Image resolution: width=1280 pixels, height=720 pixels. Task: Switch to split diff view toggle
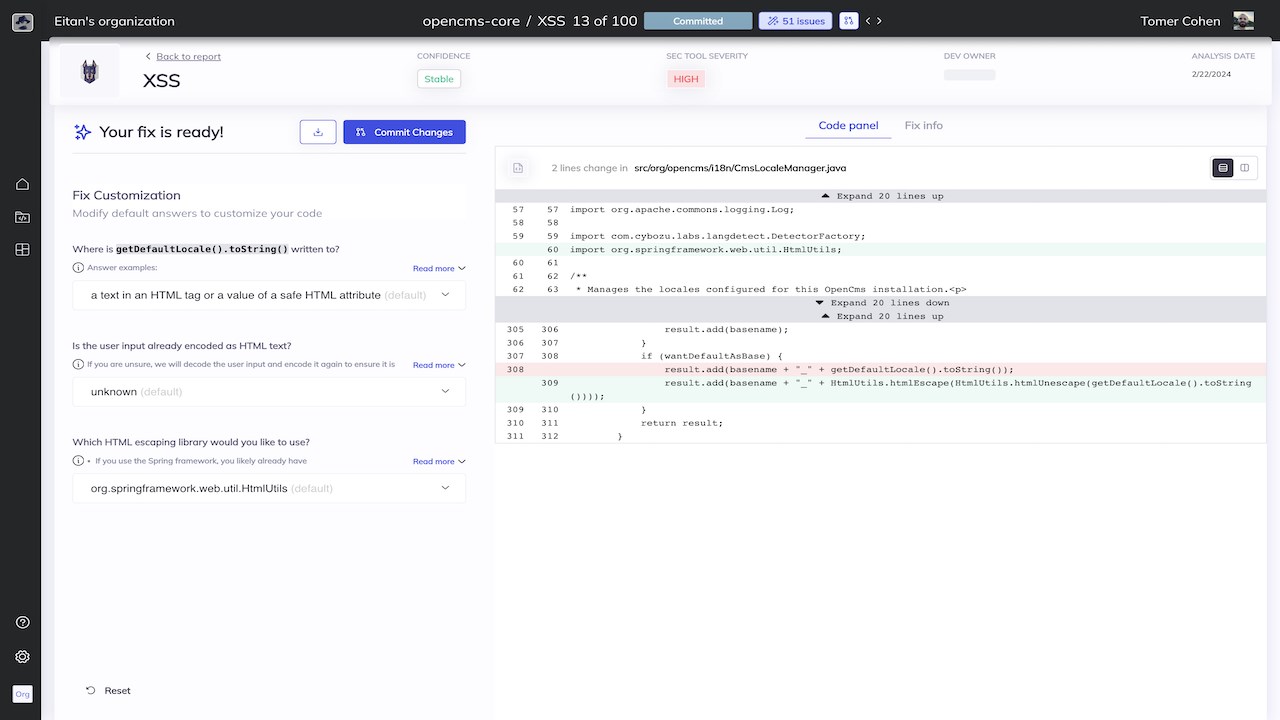pos(1245,168)
